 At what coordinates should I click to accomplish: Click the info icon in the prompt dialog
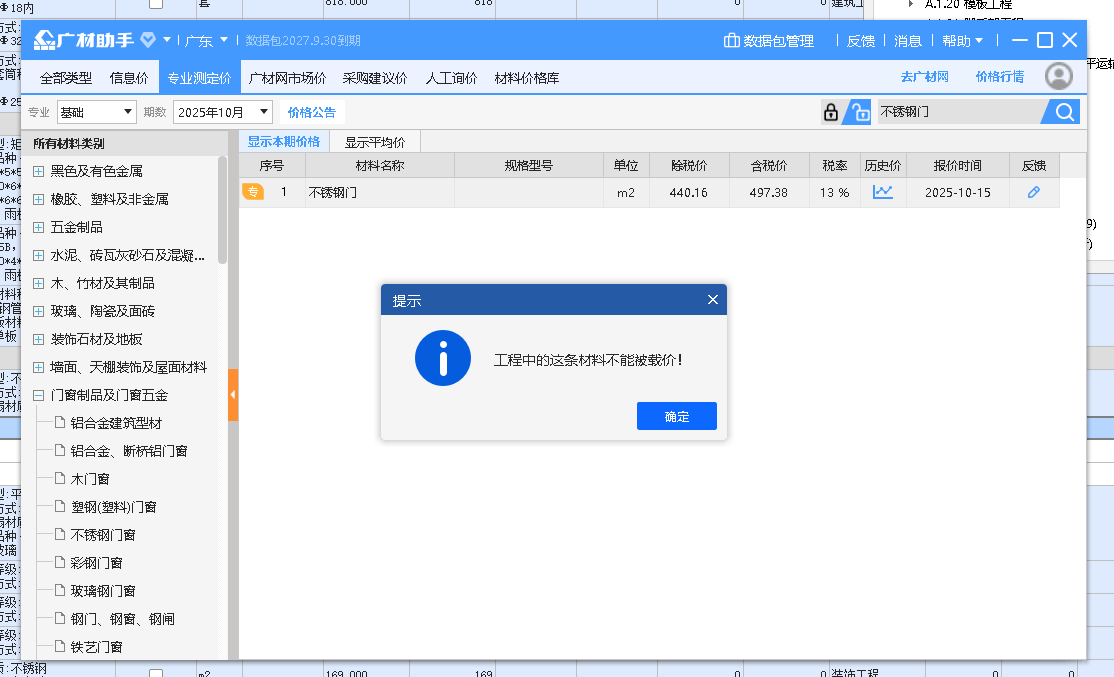[442, 357]
